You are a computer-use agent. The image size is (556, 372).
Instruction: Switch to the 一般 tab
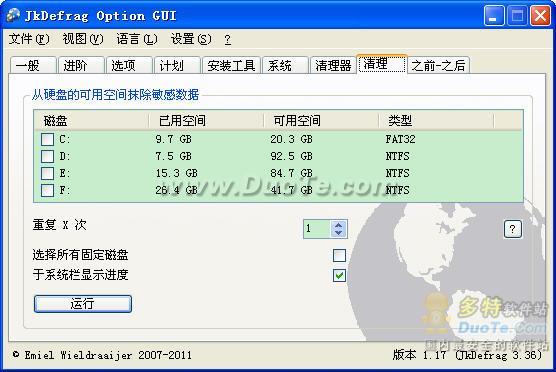click(x=33, y=65)
